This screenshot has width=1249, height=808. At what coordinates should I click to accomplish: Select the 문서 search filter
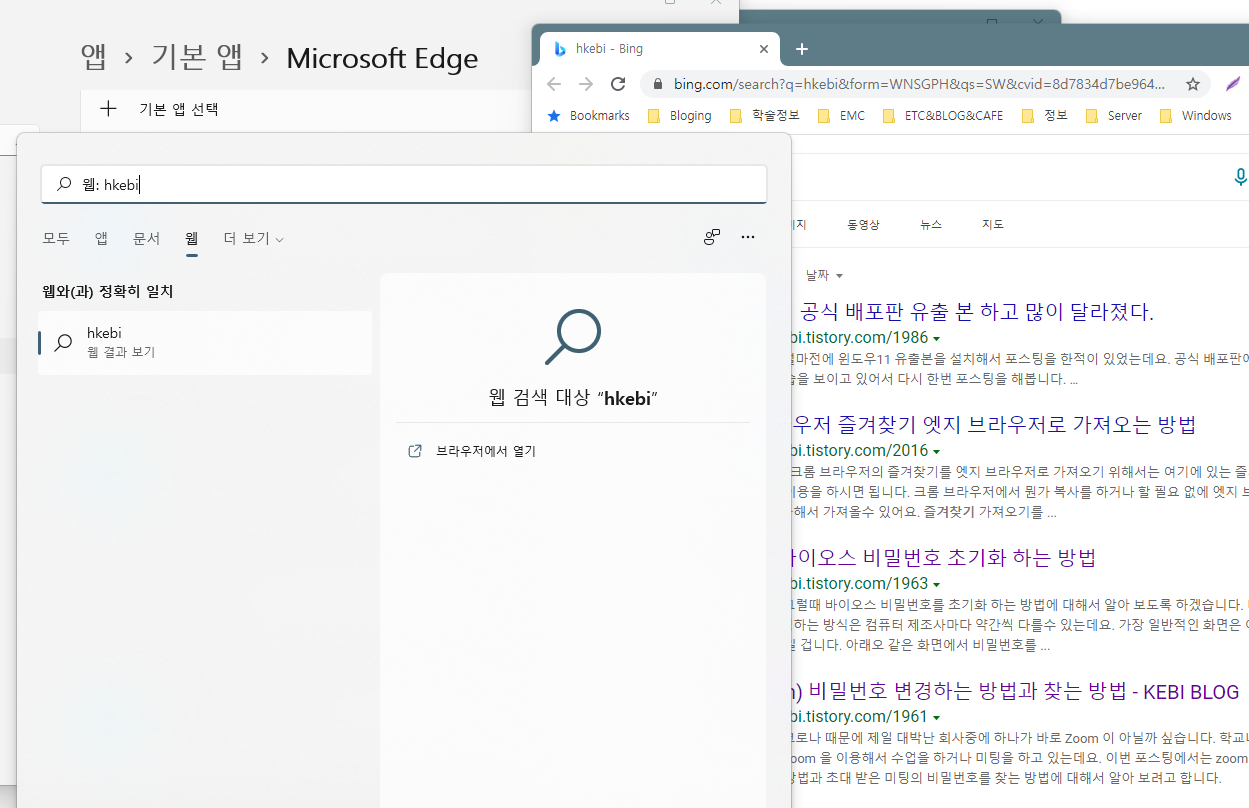coord(146,238)
